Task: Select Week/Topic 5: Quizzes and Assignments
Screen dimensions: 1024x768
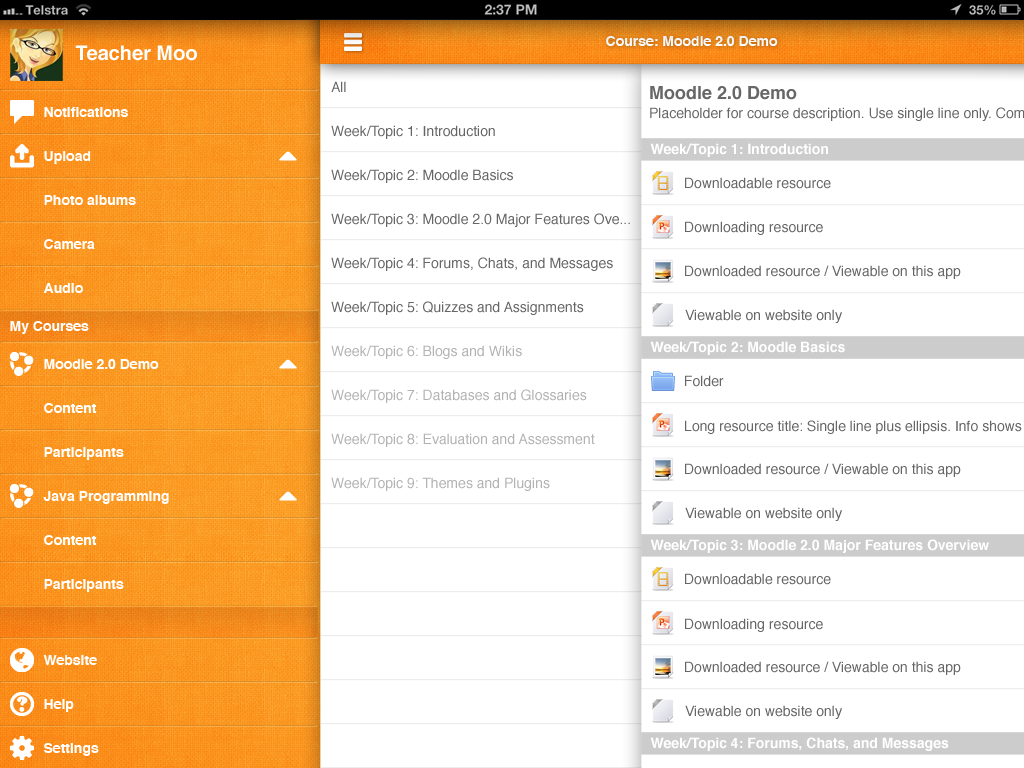Action: tap(481, 307)
